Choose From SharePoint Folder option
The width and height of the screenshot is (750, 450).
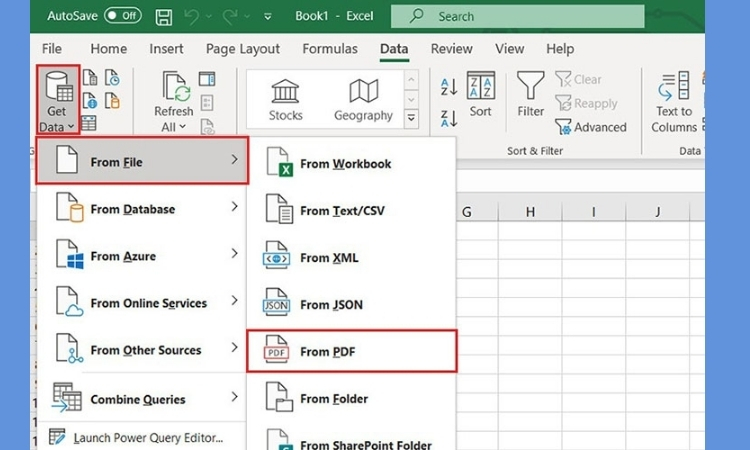(352, 439)
